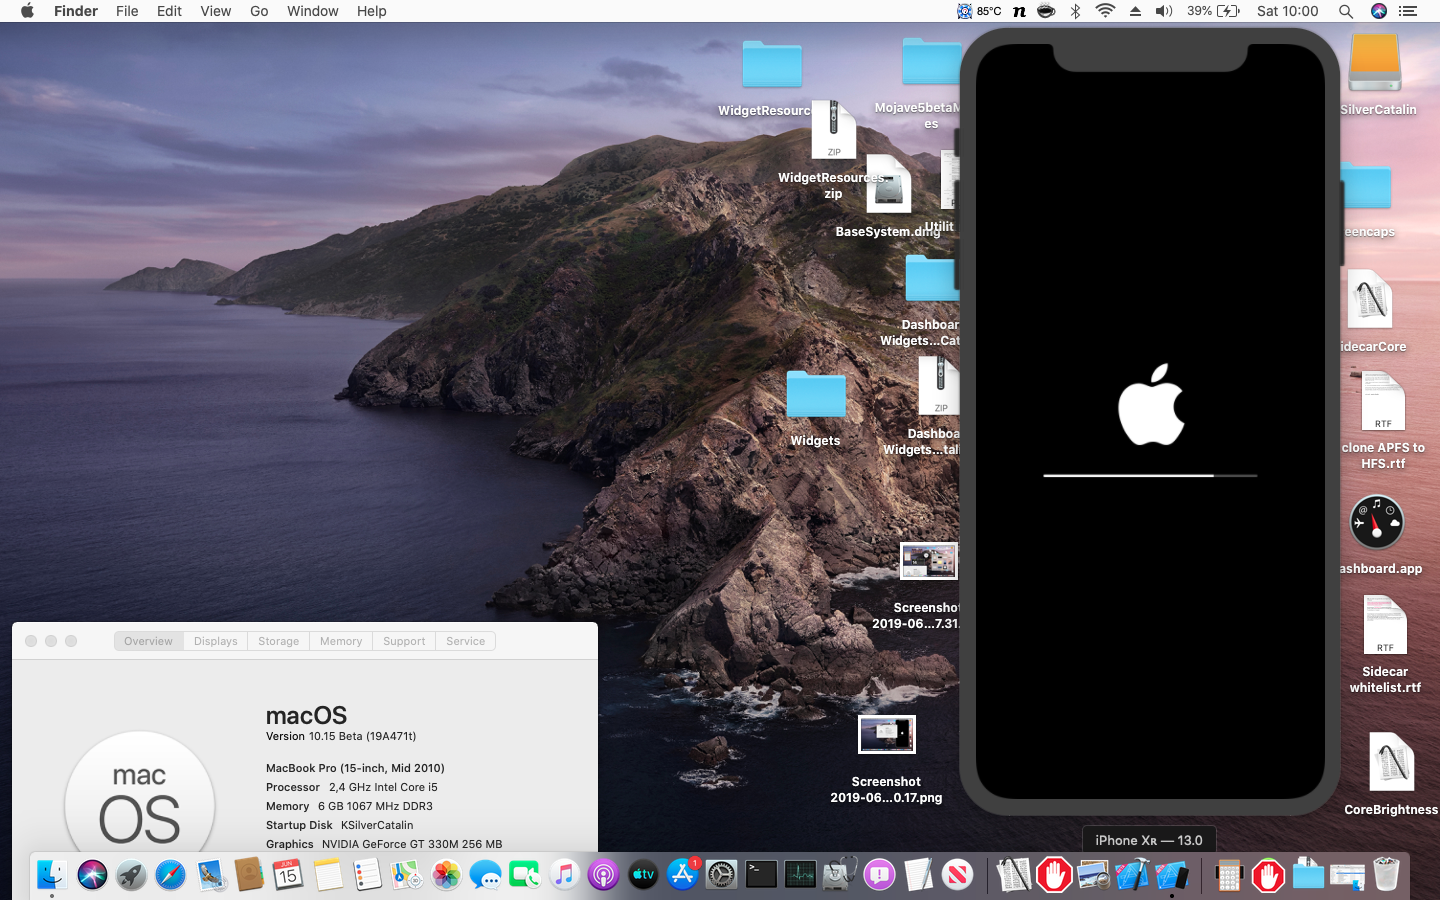This screenshot has width=1440, height=900.
Task: Switch to Memory tab in About This Mac
Action: point(341,641)
